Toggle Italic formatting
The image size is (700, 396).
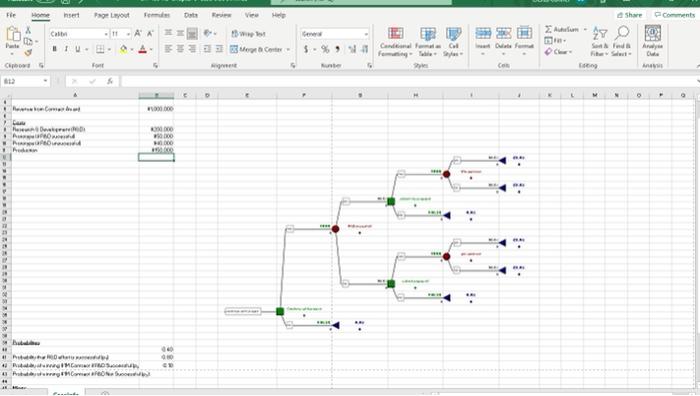click(x=66, y=49)
